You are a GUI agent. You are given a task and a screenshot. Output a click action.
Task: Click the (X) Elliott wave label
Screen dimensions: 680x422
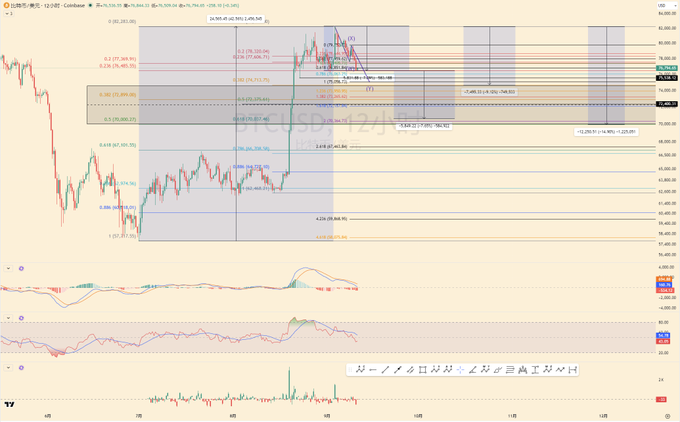(x=351, y=39)
